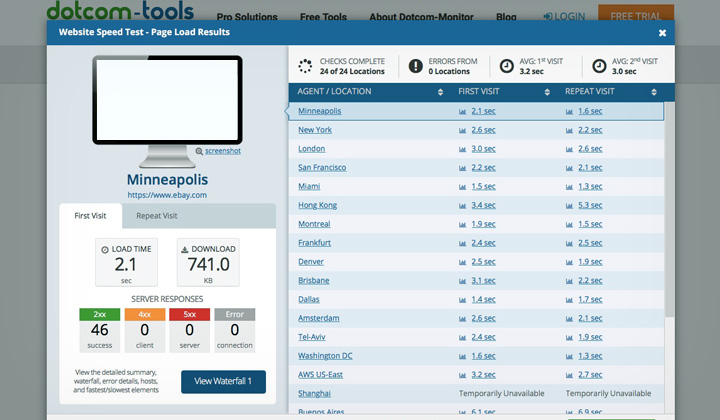Click the AVG 1st visit clock icon
Image resolution: width=720 pixels, height=420 pixels.
pos(506,66)
